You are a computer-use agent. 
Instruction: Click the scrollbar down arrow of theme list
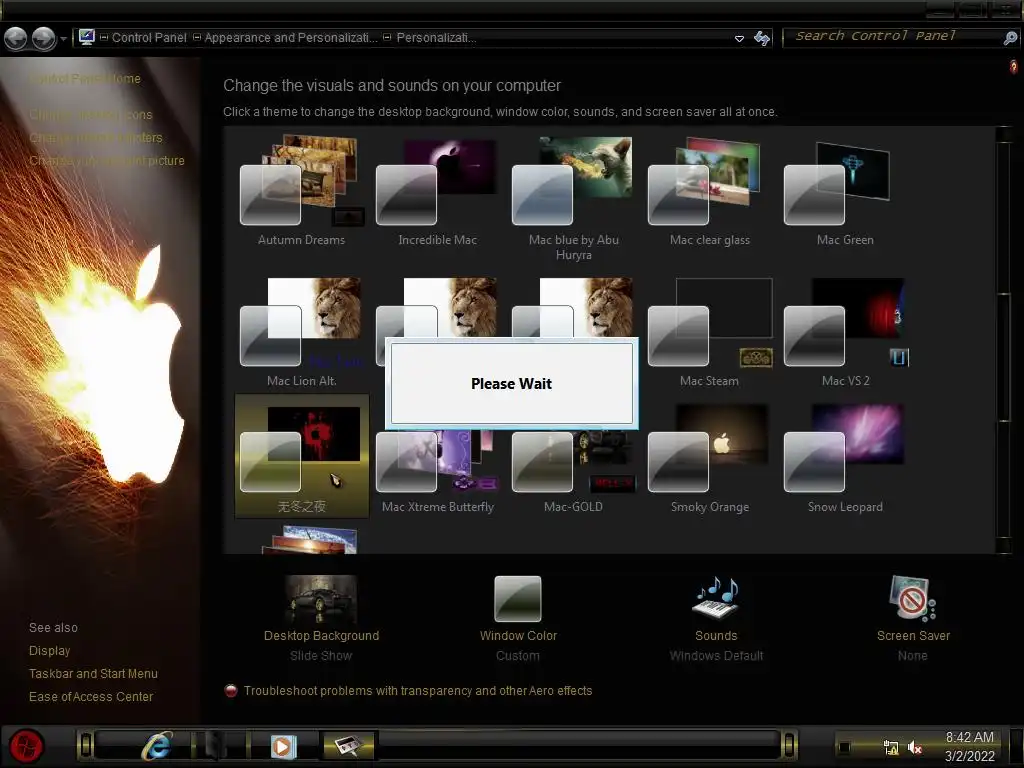(1004, 545)
